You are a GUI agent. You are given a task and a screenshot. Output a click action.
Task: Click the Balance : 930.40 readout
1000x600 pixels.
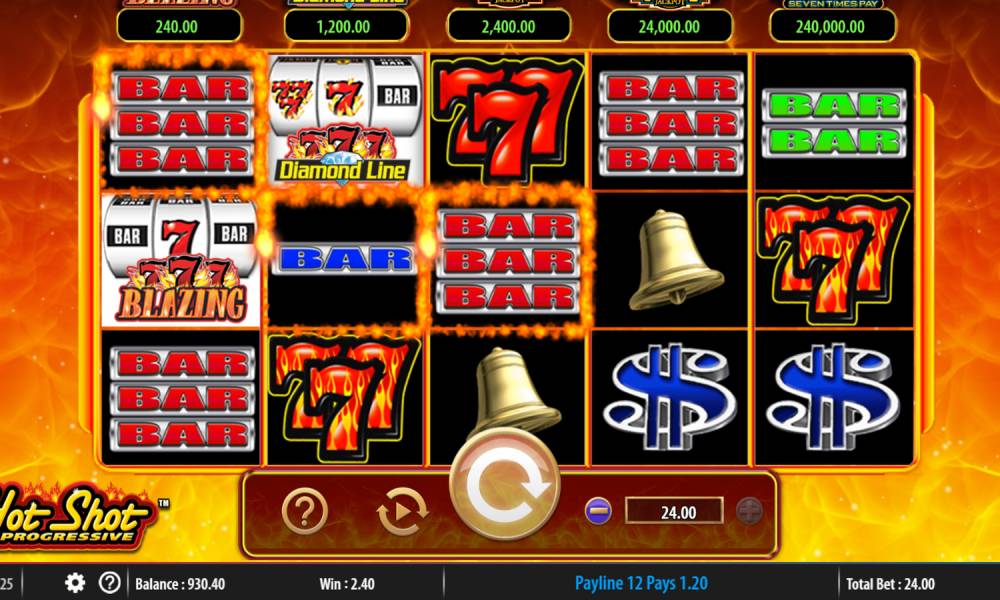point(180,583)
